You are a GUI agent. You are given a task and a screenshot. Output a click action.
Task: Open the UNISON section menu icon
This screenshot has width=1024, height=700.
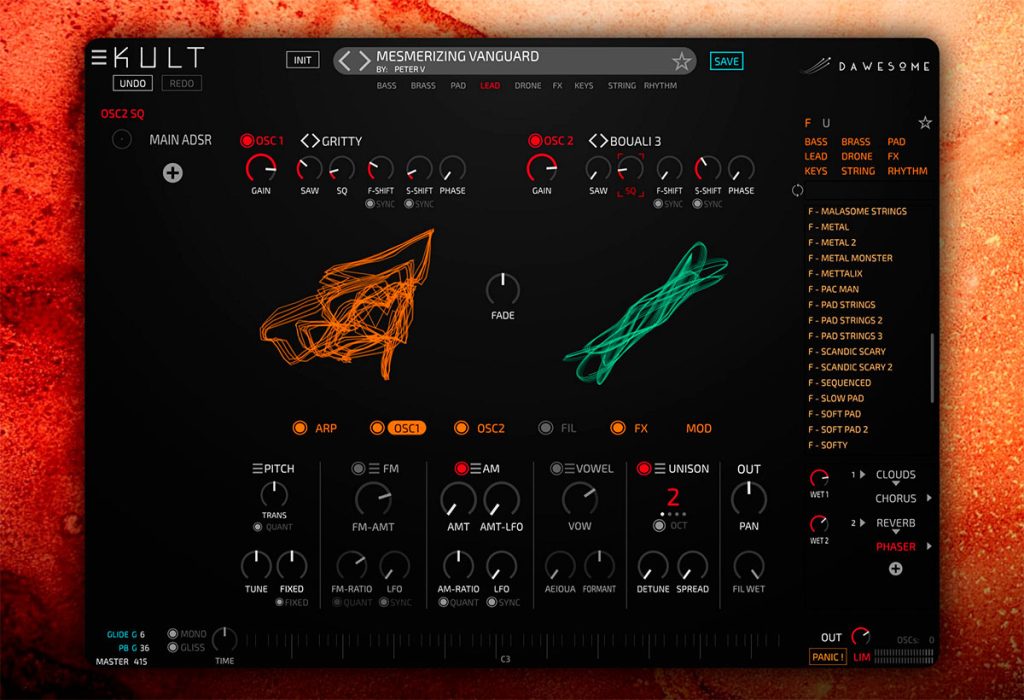pos(660,468)
